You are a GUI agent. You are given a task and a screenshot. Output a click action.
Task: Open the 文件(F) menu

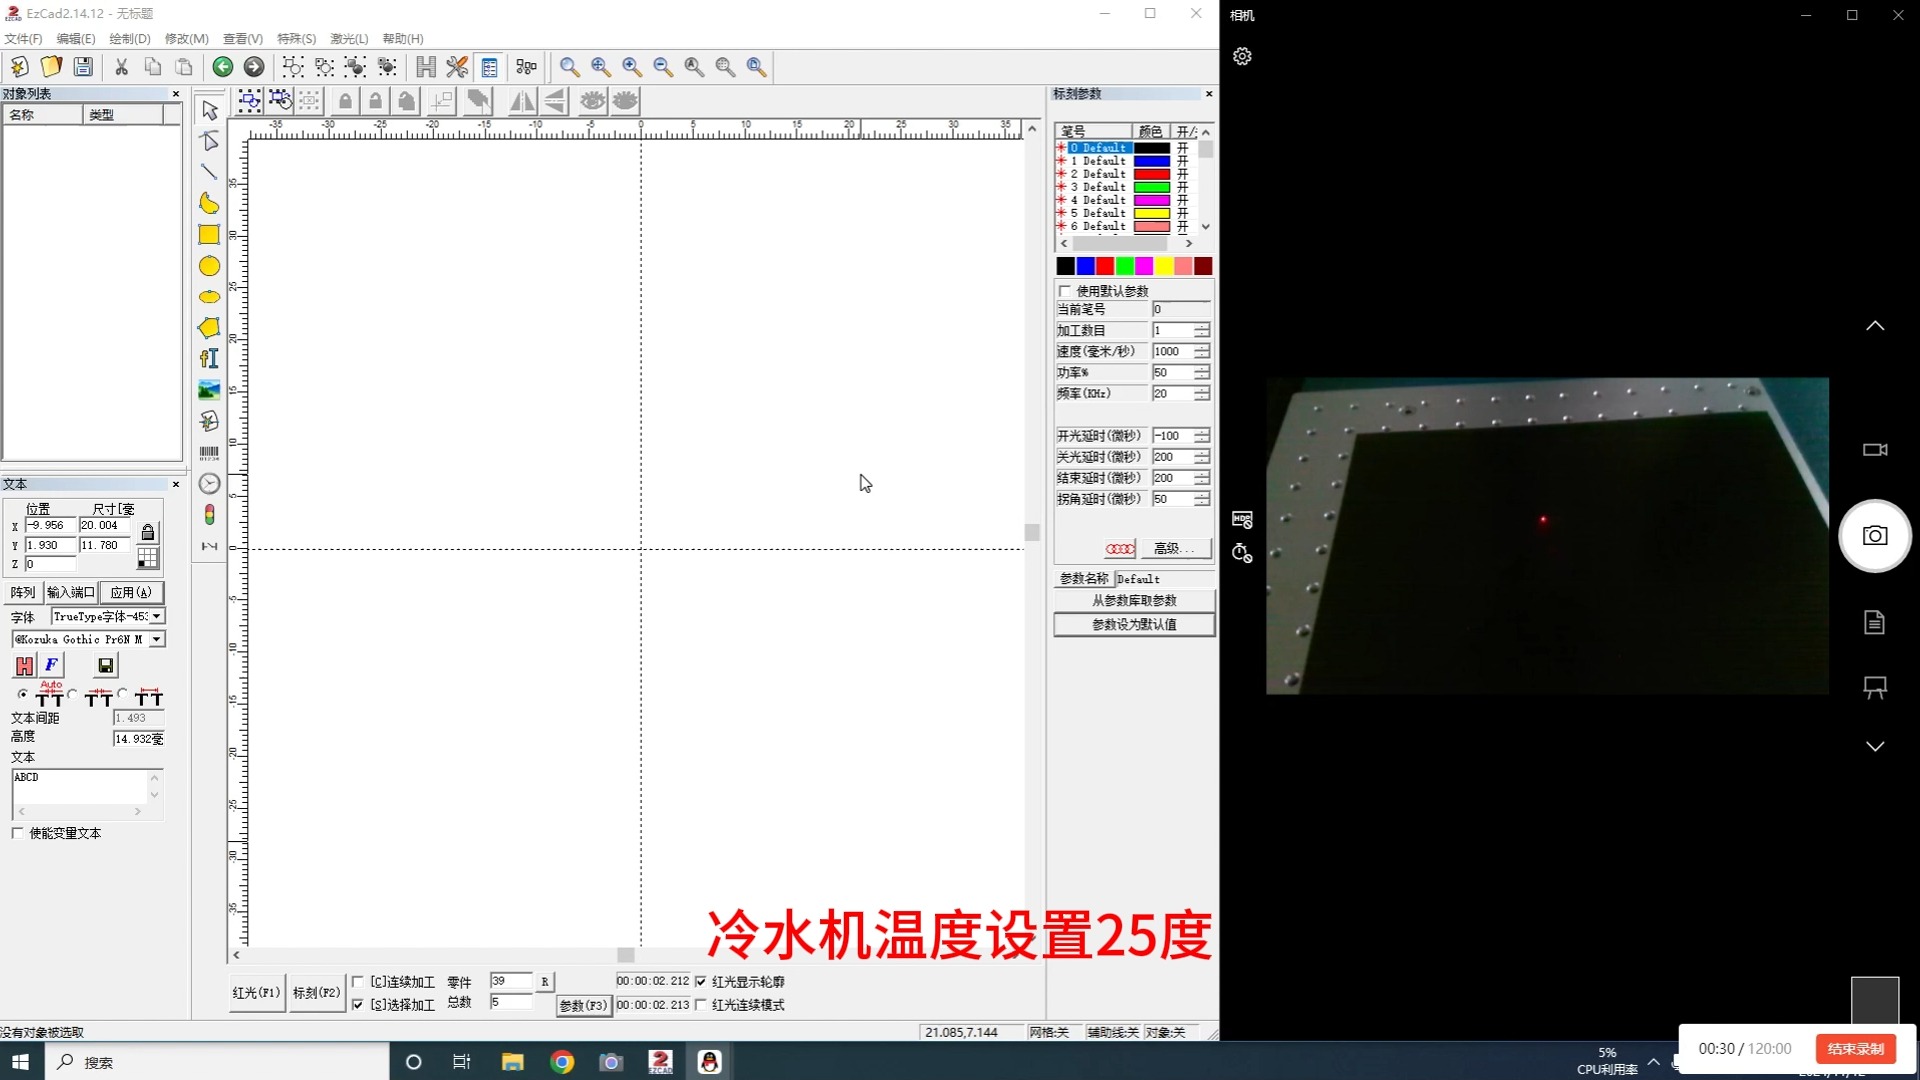24,38
